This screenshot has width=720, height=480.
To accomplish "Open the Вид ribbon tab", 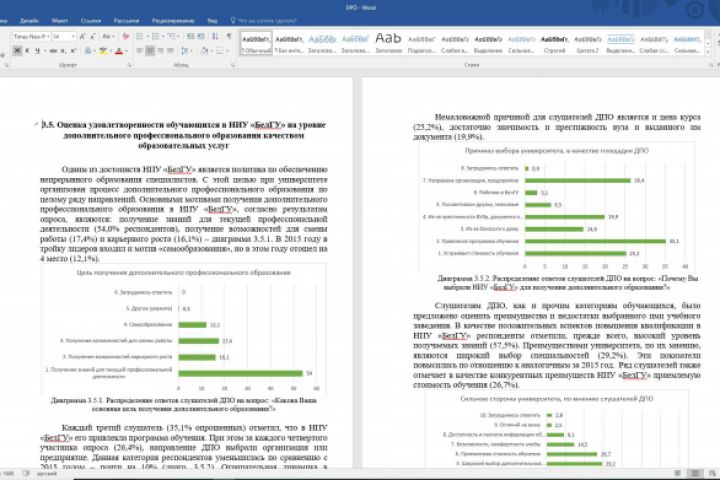I will coord(212,20).
